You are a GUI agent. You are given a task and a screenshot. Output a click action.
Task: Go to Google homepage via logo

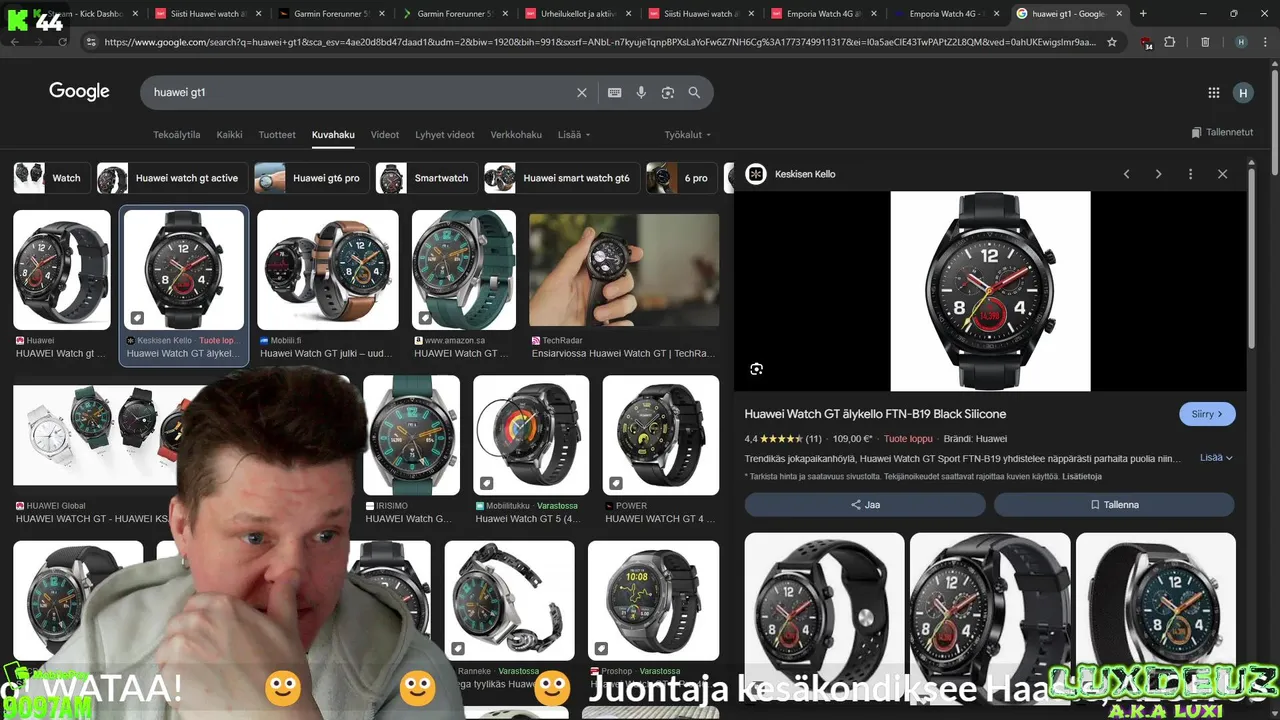tap(79, 92)
